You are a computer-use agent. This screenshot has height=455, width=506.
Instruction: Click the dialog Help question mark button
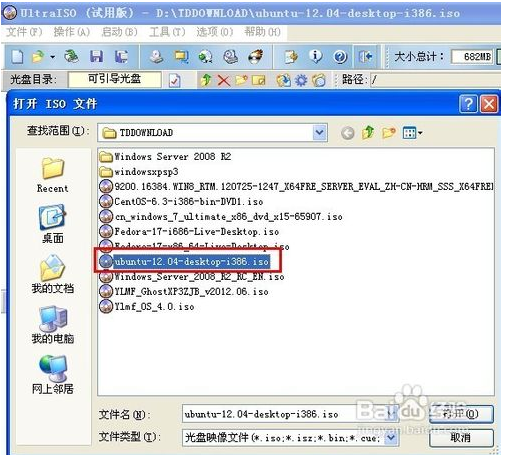coord(468,104)
